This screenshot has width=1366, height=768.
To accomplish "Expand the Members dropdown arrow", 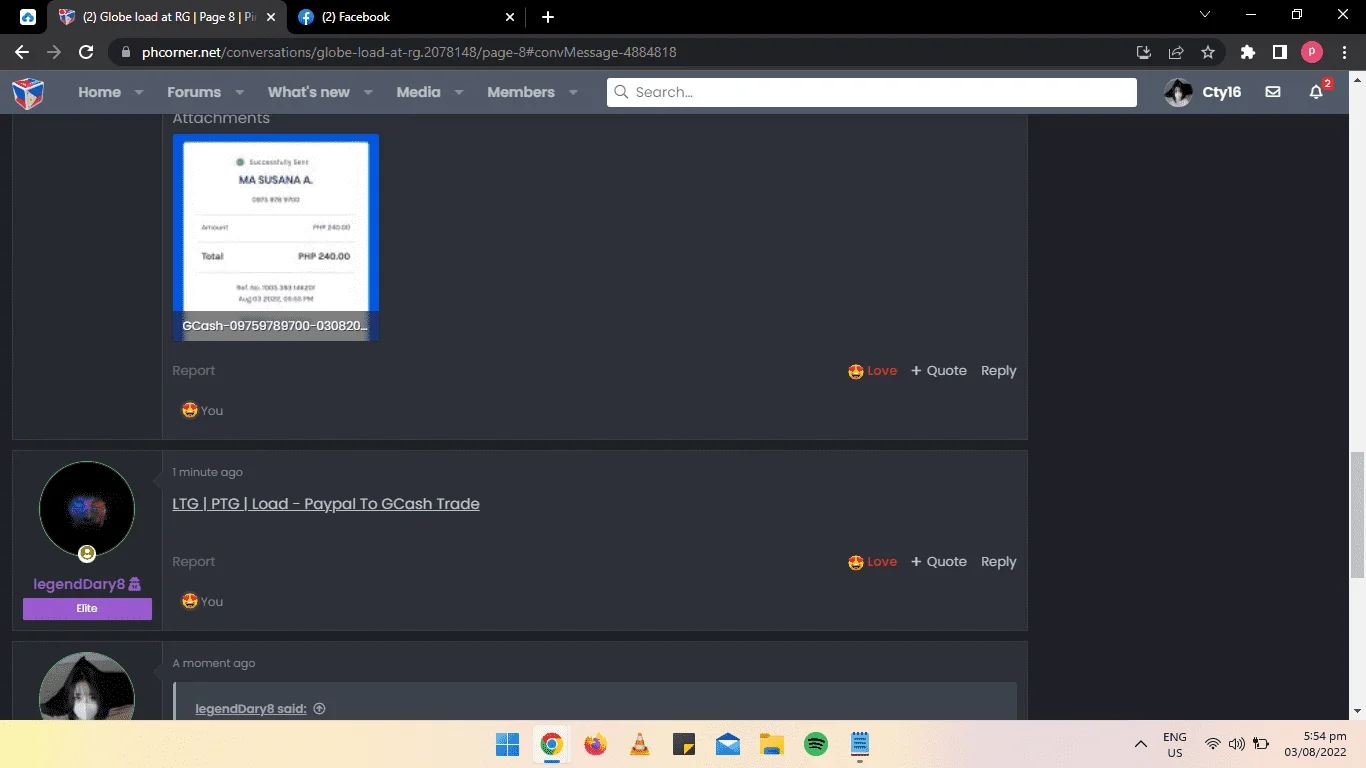I will [573, 92].
